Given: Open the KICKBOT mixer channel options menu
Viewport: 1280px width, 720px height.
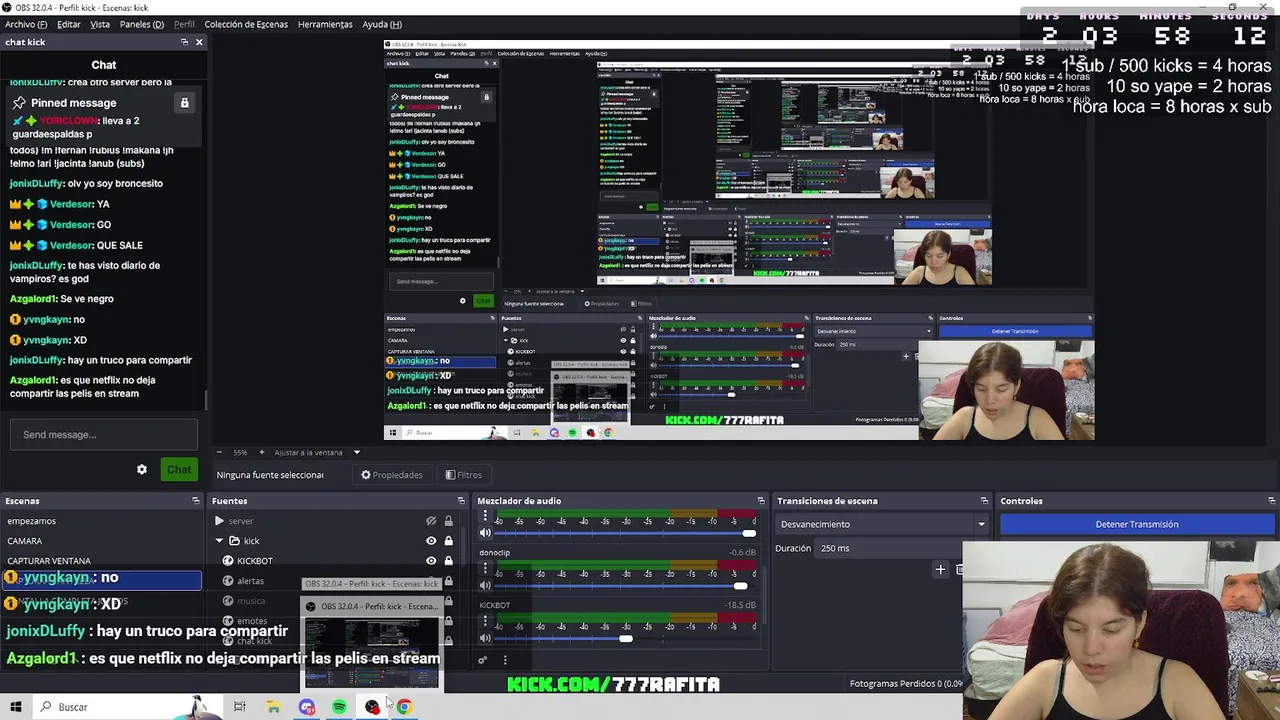Looking at the screenshot, I should [485, 622].
